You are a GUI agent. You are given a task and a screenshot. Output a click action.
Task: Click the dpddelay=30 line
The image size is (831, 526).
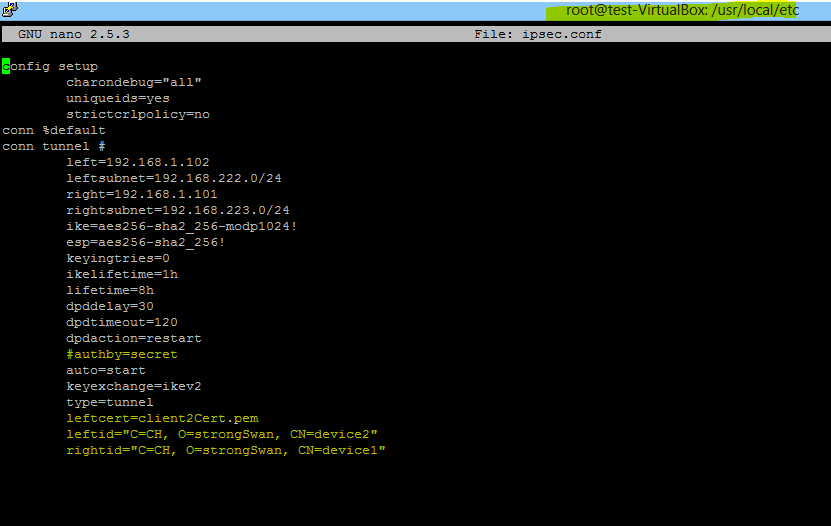(x=110, y=306)
